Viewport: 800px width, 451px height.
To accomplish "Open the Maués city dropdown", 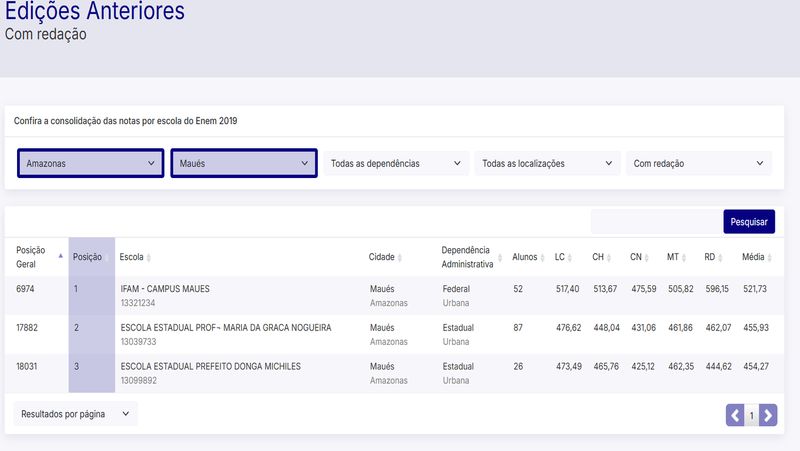I will click(x=244, y=163).
